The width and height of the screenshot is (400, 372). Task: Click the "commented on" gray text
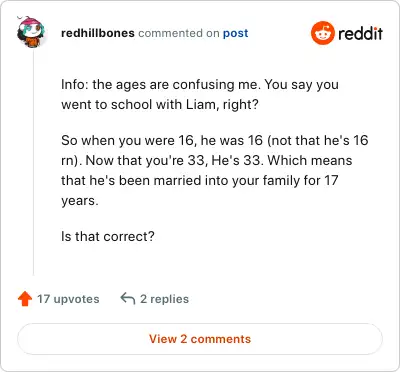click(179, 33)
